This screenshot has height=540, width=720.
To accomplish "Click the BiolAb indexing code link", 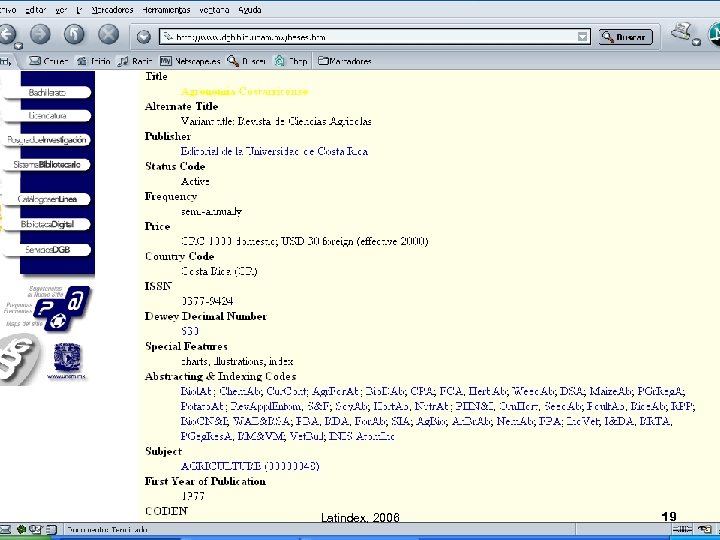I will (x=196, y=391).
